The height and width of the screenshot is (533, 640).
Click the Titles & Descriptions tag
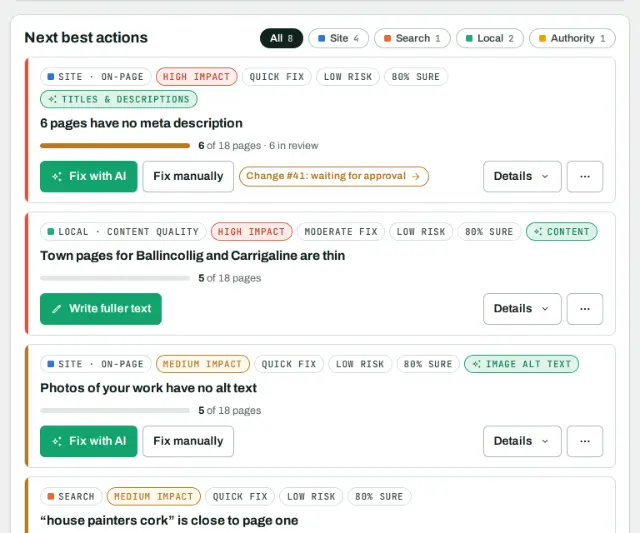click(x=119, y=99)
